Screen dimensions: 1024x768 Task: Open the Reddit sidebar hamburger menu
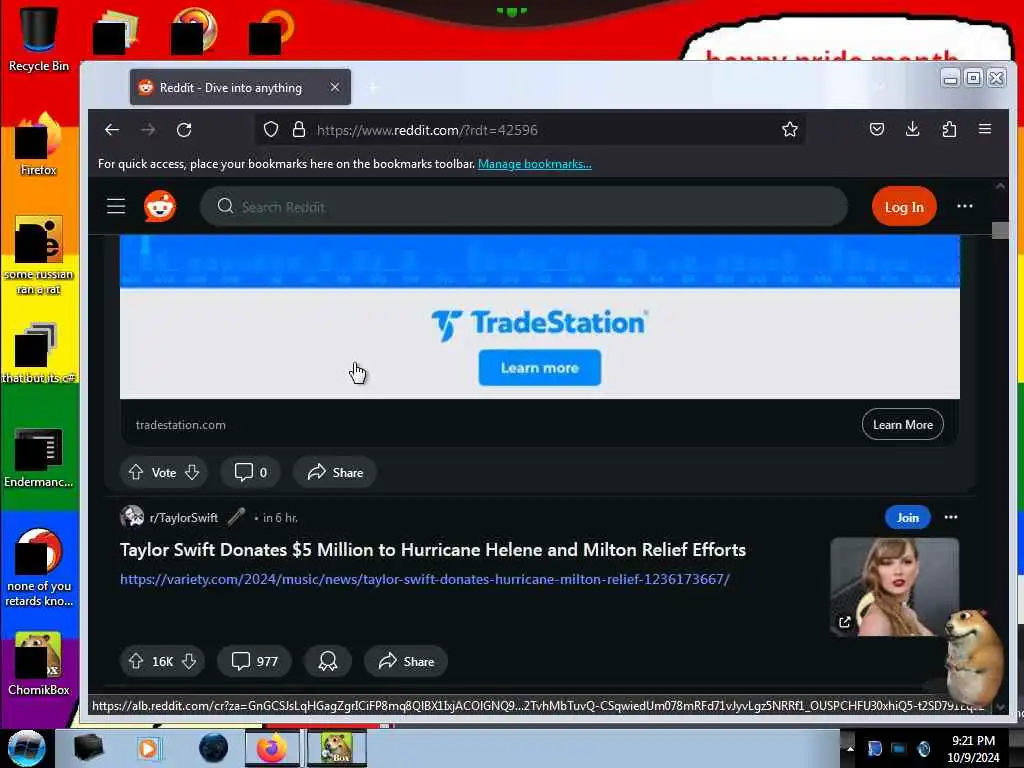tap(116, 206)
